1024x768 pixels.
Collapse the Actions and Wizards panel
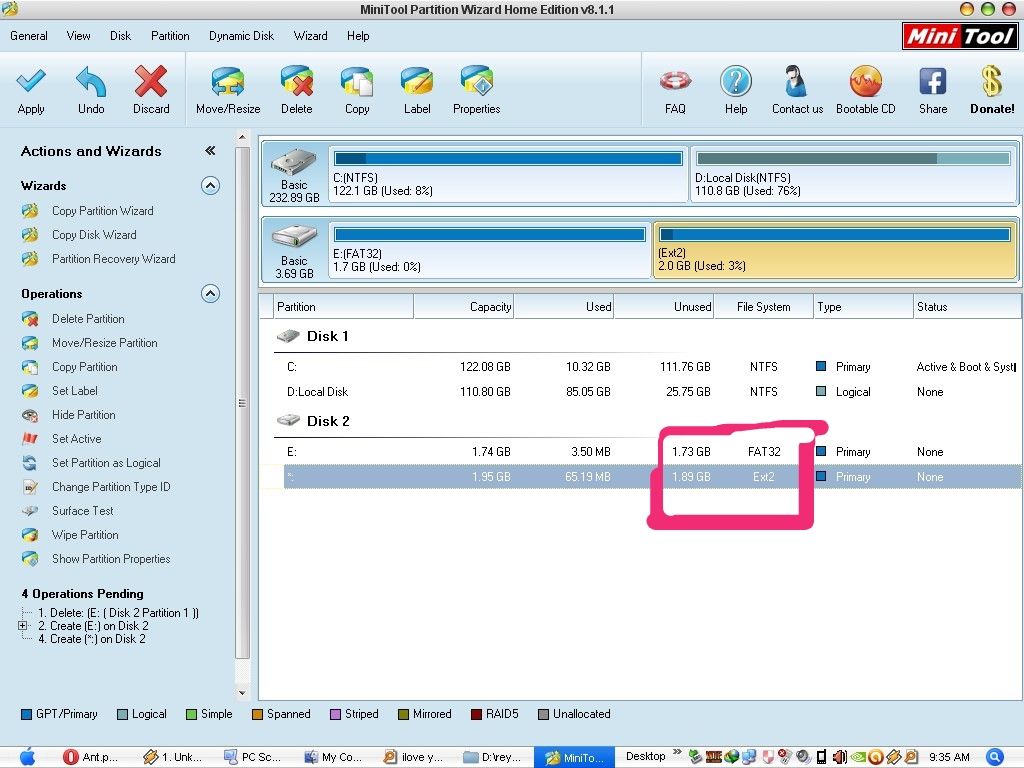210,151
